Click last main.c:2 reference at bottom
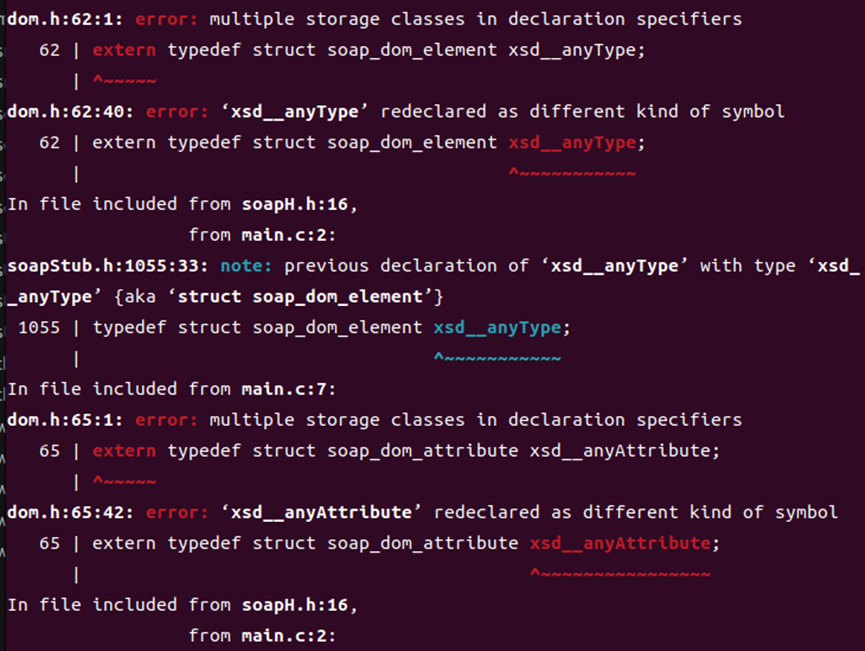 tap(288, 636)
